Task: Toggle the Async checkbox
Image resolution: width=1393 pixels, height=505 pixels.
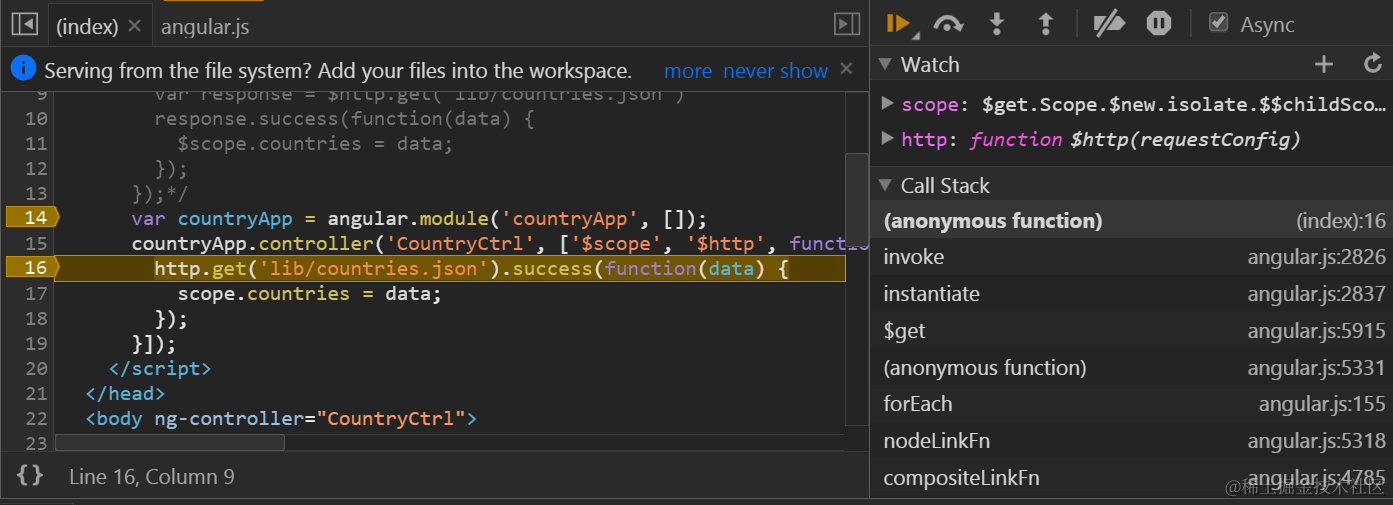Action: tap(1218, 23)
